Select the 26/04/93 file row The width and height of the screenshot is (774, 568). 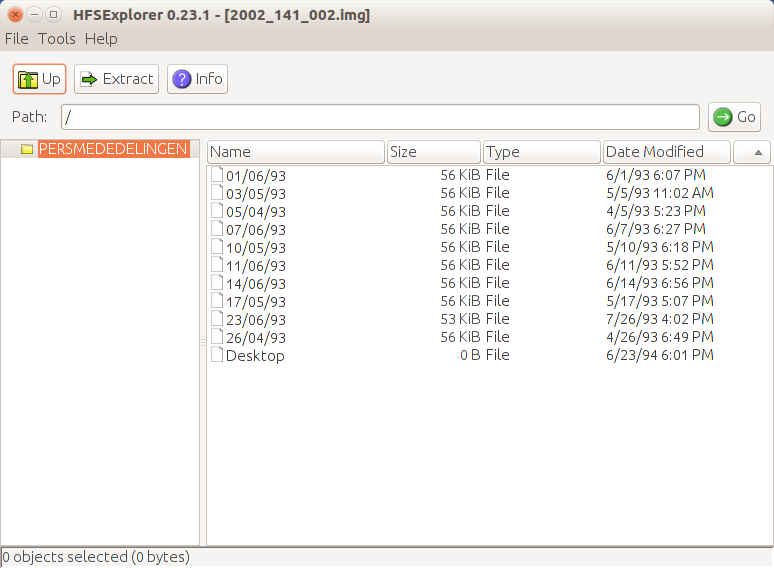256,337
